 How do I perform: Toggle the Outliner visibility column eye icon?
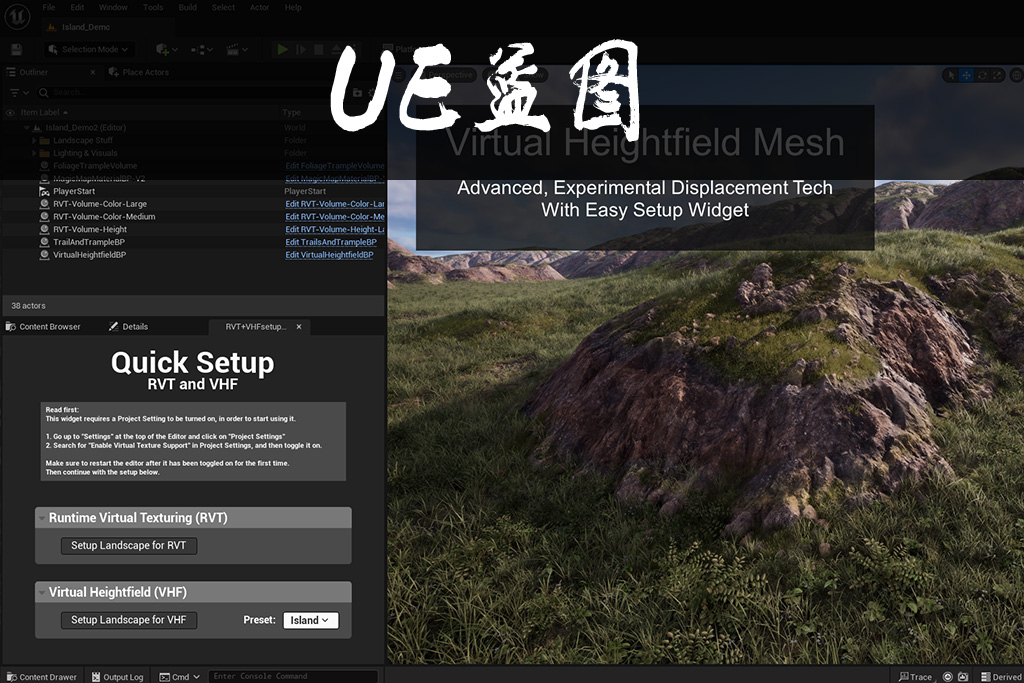pyautogui.click(x=10, y=112)
